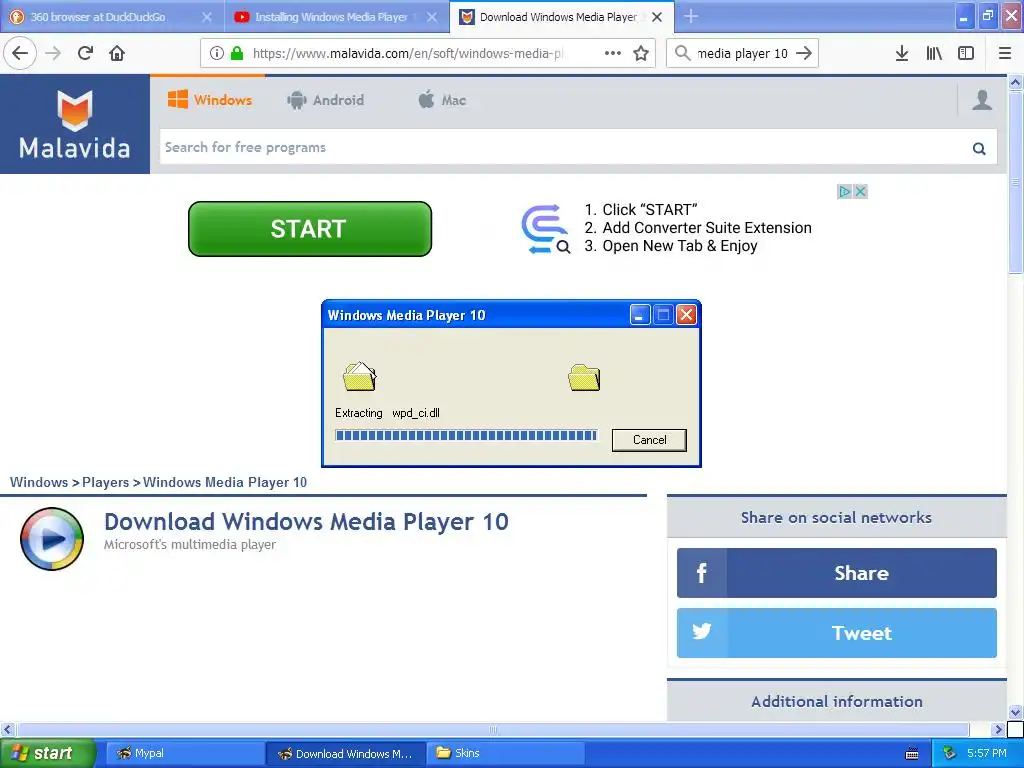The width and height of the screenshot is (1024, 768).
Task: Close the 360 browser tab
Action: click(206, 17)
